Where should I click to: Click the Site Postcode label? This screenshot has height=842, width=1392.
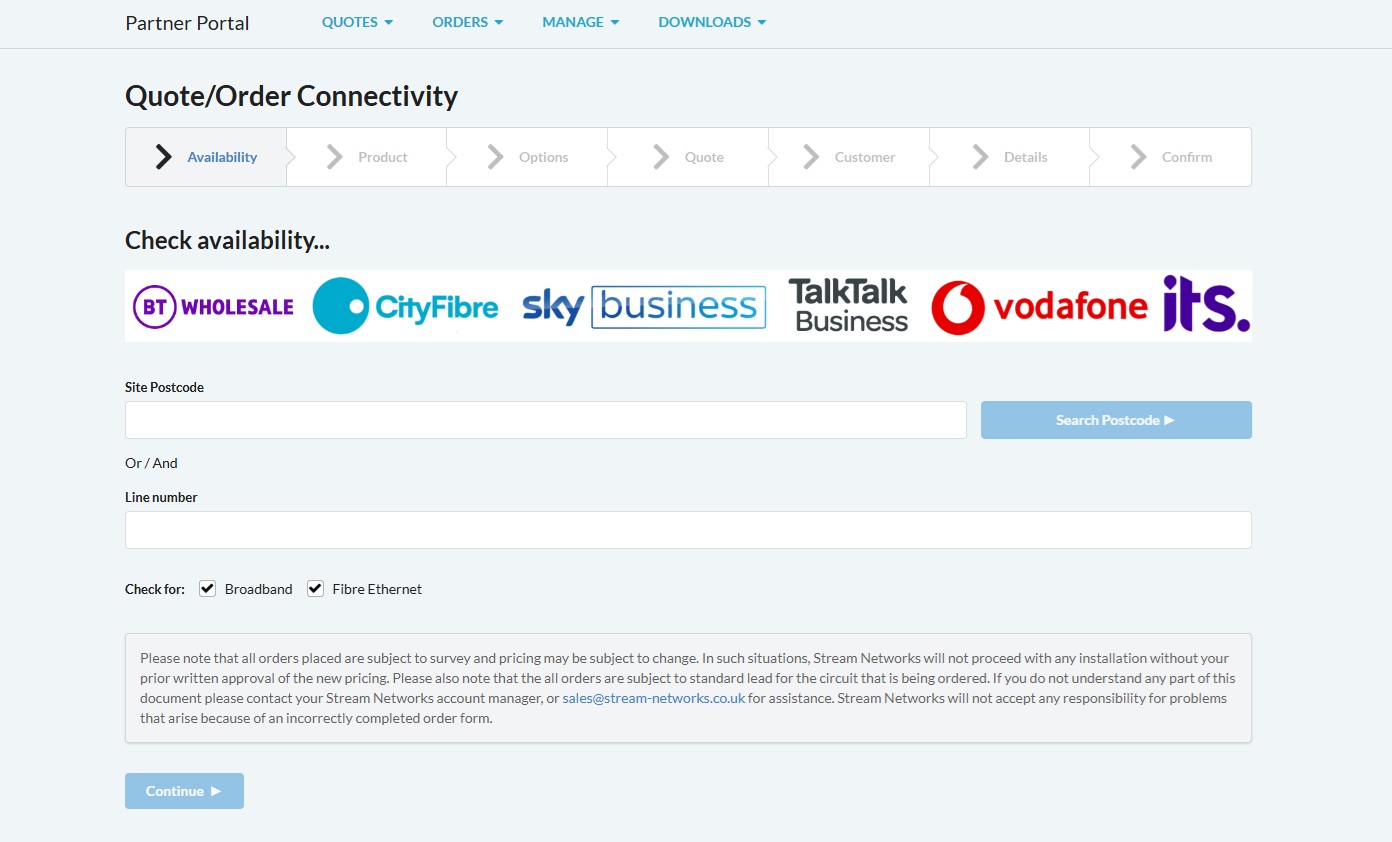[x=164, y=387]
